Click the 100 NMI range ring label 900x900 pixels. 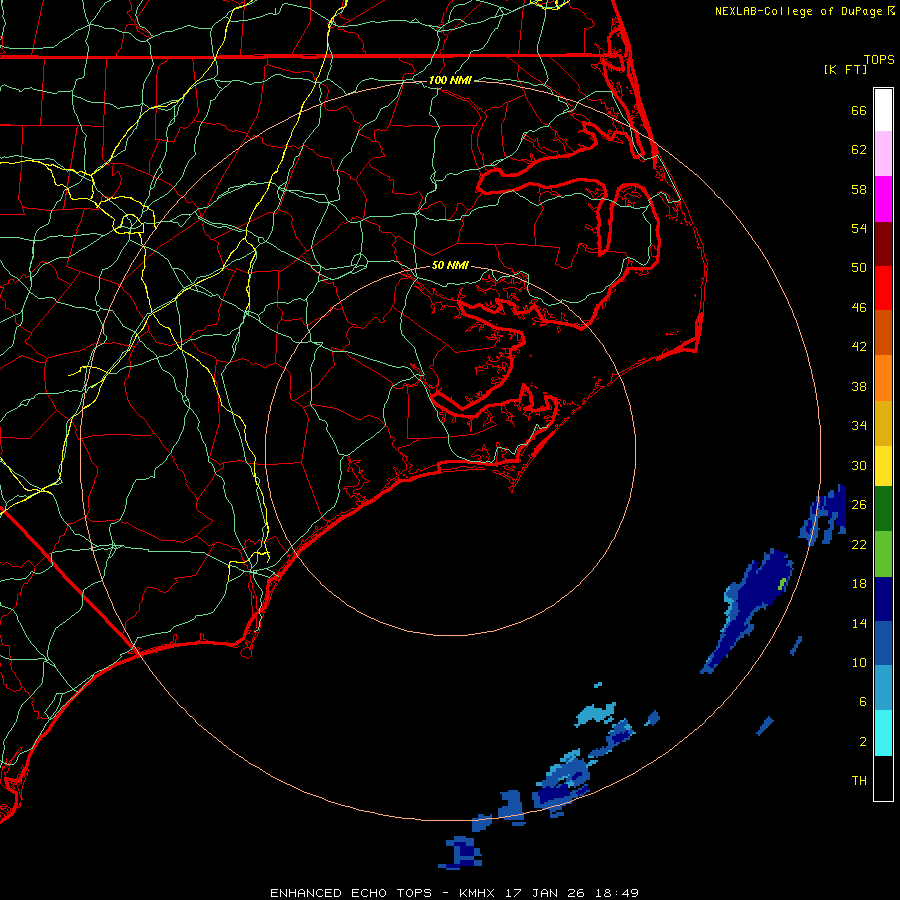[x=450, y=80]
